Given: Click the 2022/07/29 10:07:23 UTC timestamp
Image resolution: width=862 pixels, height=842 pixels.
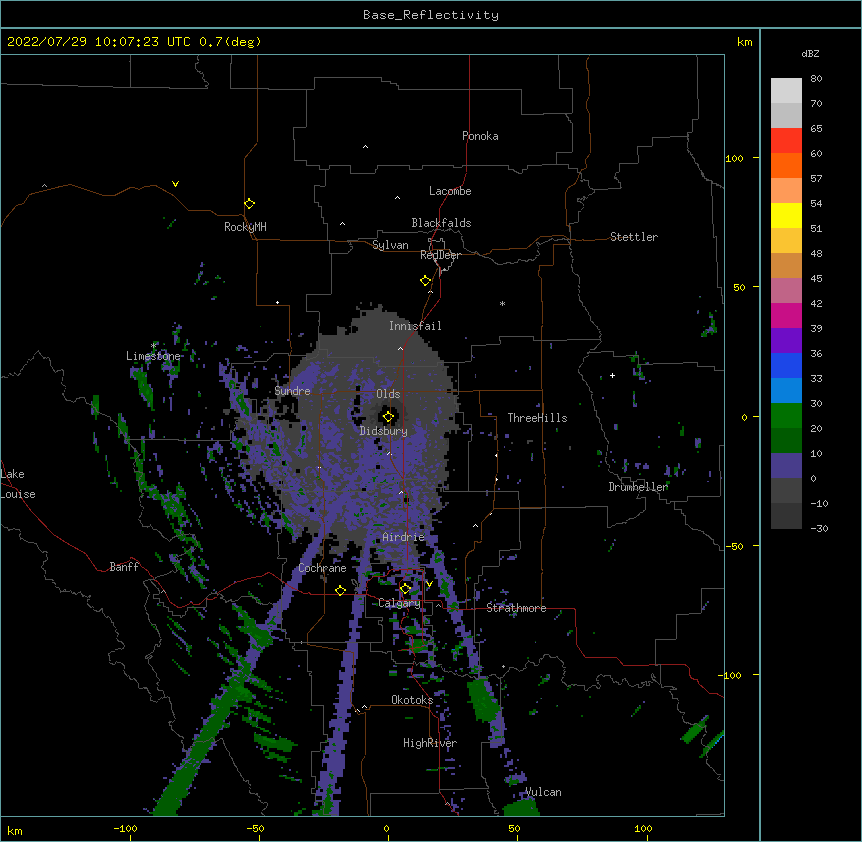Looking at the screenshot, I should point(99,42).
